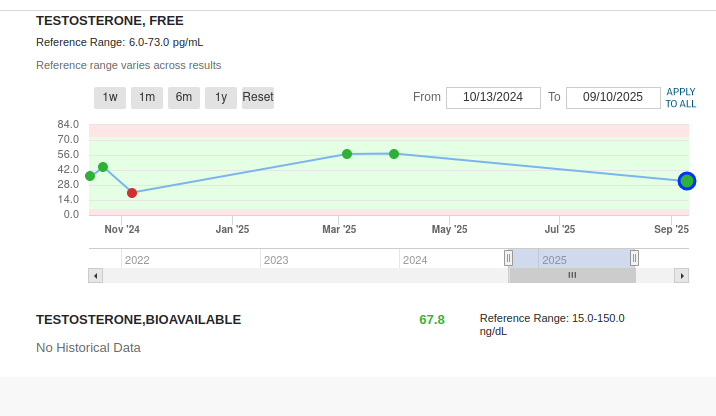The height and width of the screenshot is (416, 716).
Task: Click the right scrollbar arrow below the chart
Action: coord(682,275)
